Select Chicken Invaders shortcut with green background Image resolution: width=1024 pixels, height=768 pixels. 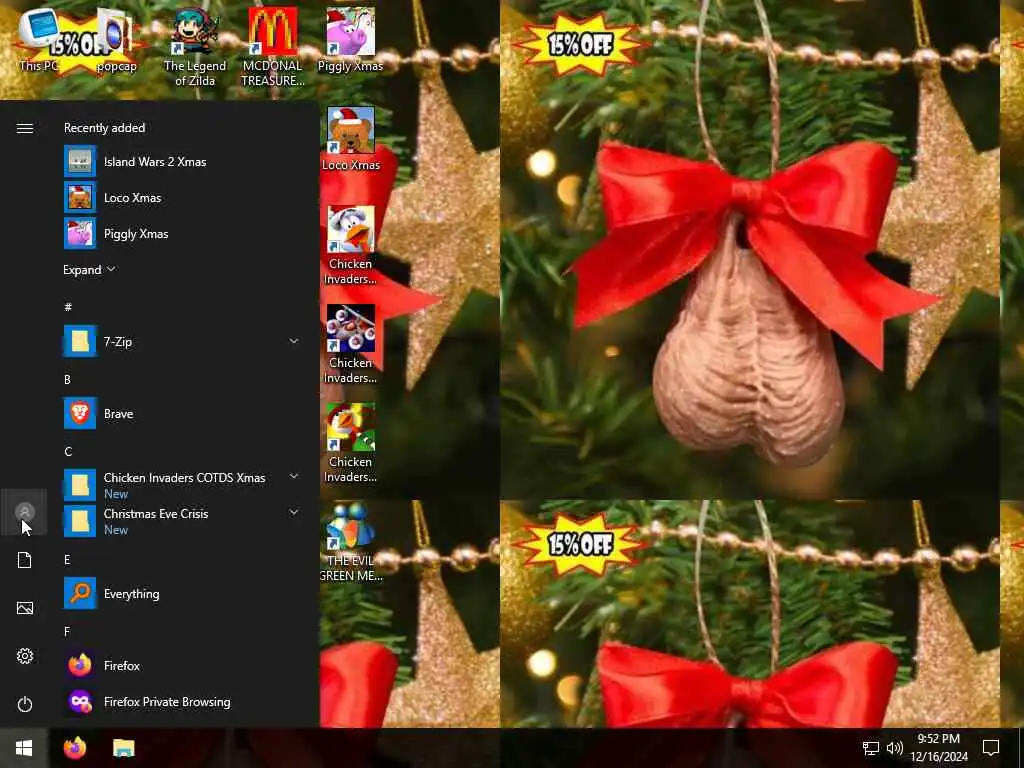point(351,443)
